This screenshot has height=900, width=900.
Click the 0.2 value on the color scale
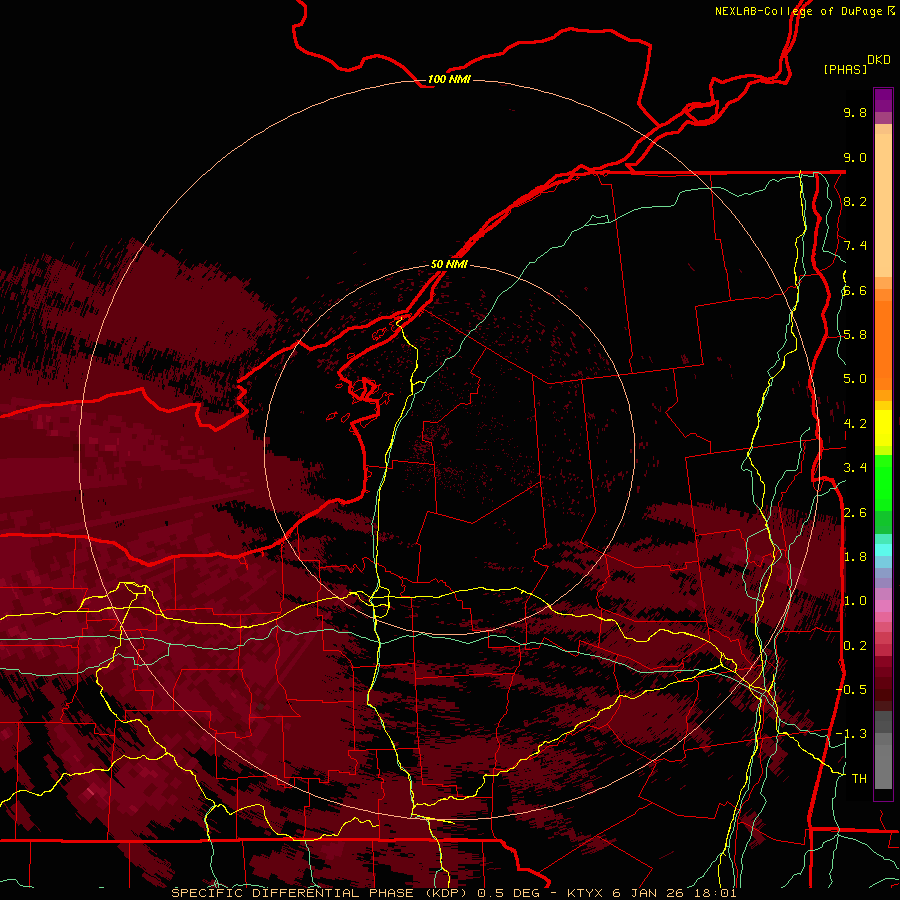(855, 646)
